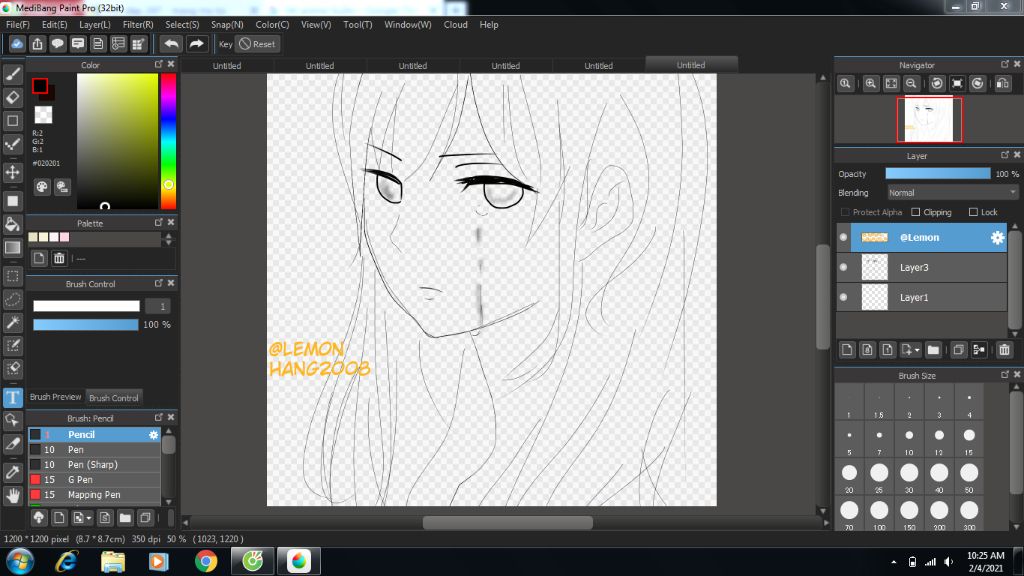Create new layer with first page icon
1024x576 pixels.
click(x=847, y=350)
